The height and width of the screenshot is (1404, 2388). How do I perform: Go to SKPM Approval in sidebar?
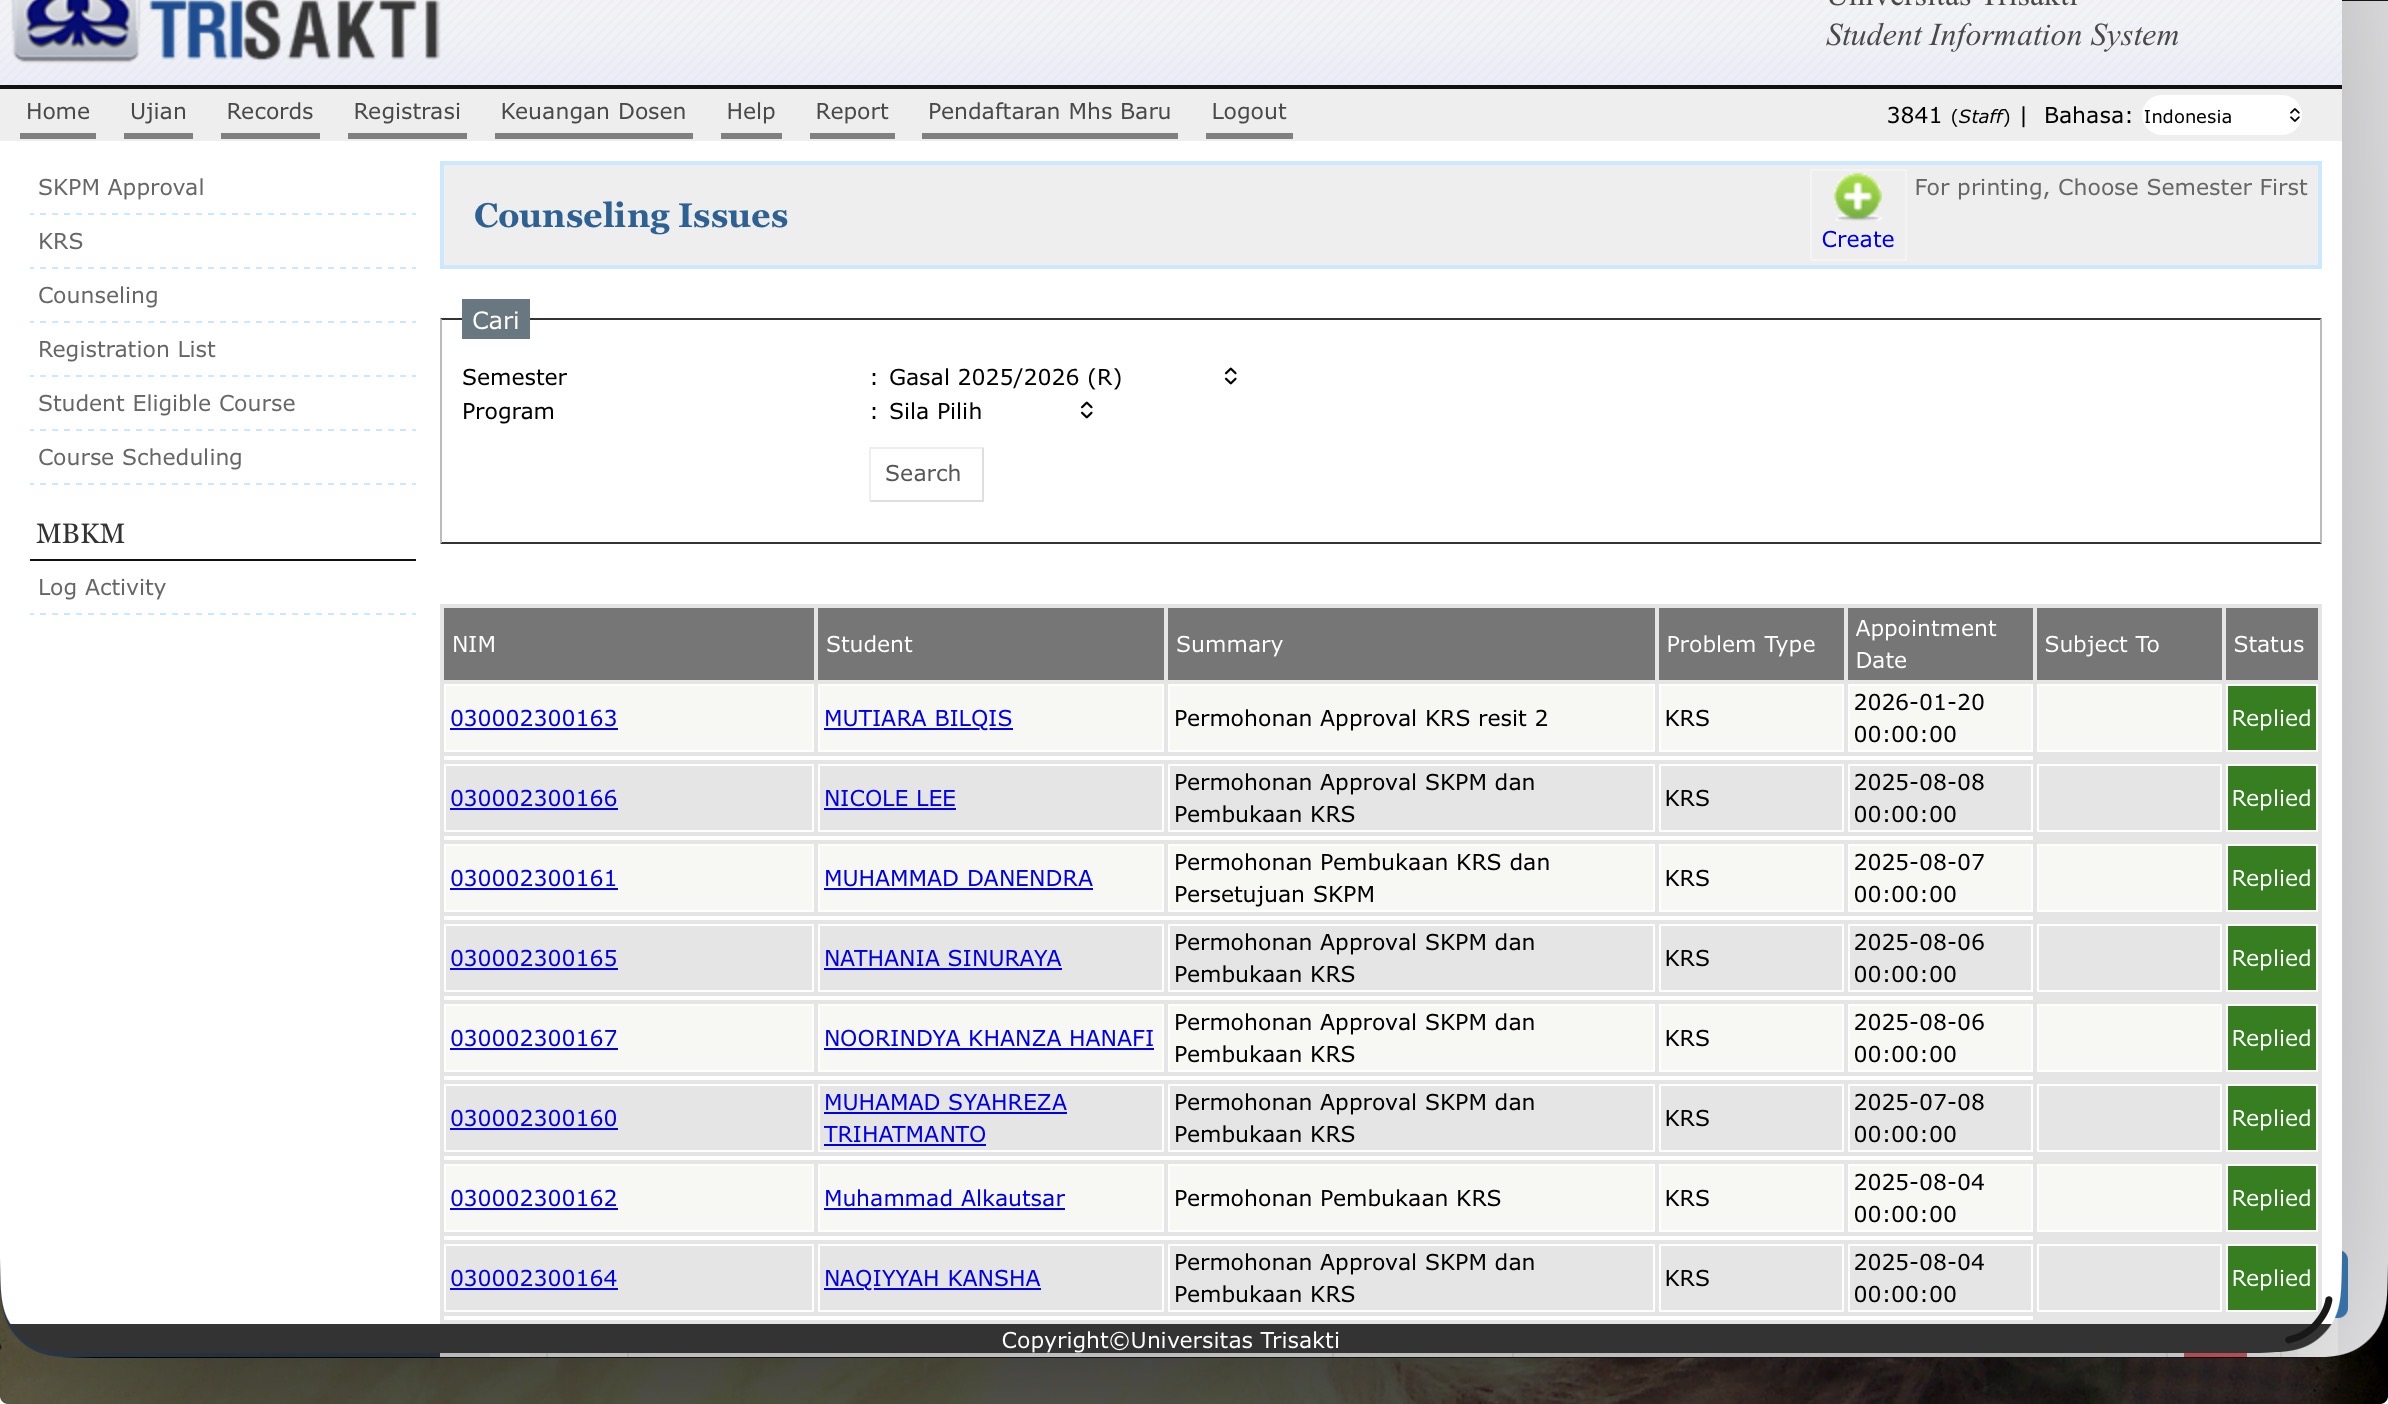click(121, 188)
